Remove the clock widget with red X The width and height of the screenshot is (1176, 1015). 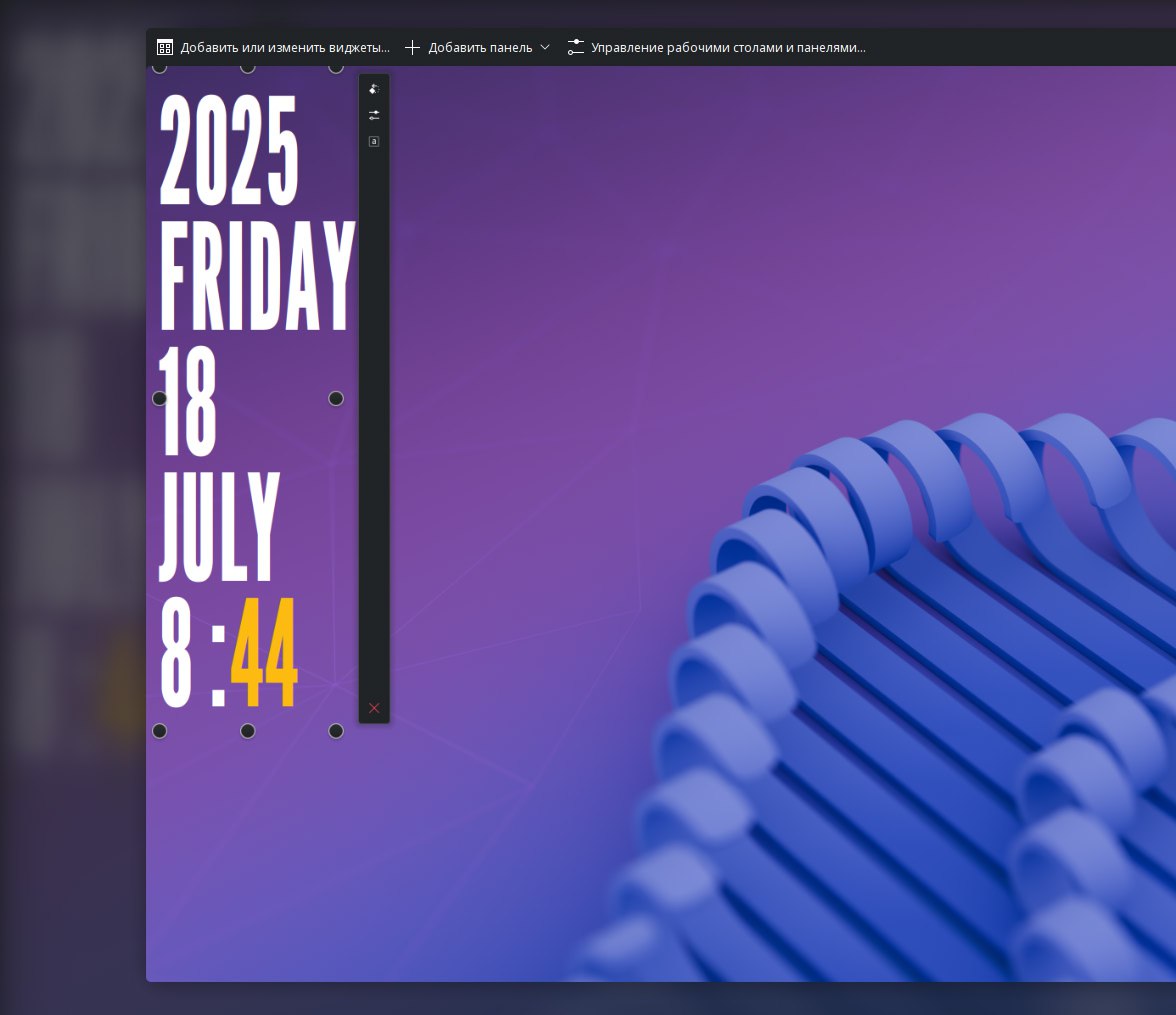tap(374, 708)
